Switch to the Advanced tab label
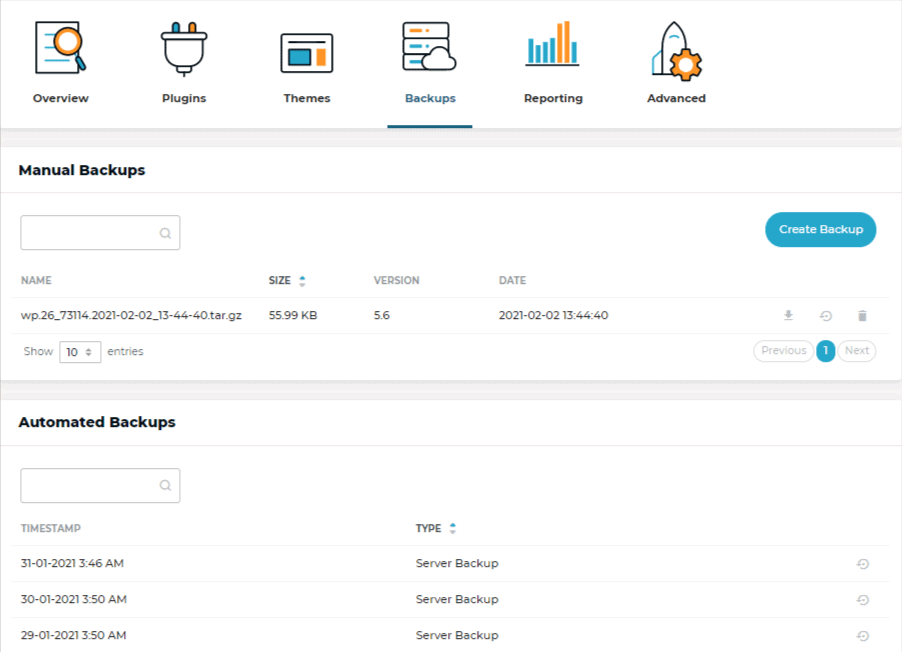This screenshot has height=652, width=902. (x=676, y=98)
